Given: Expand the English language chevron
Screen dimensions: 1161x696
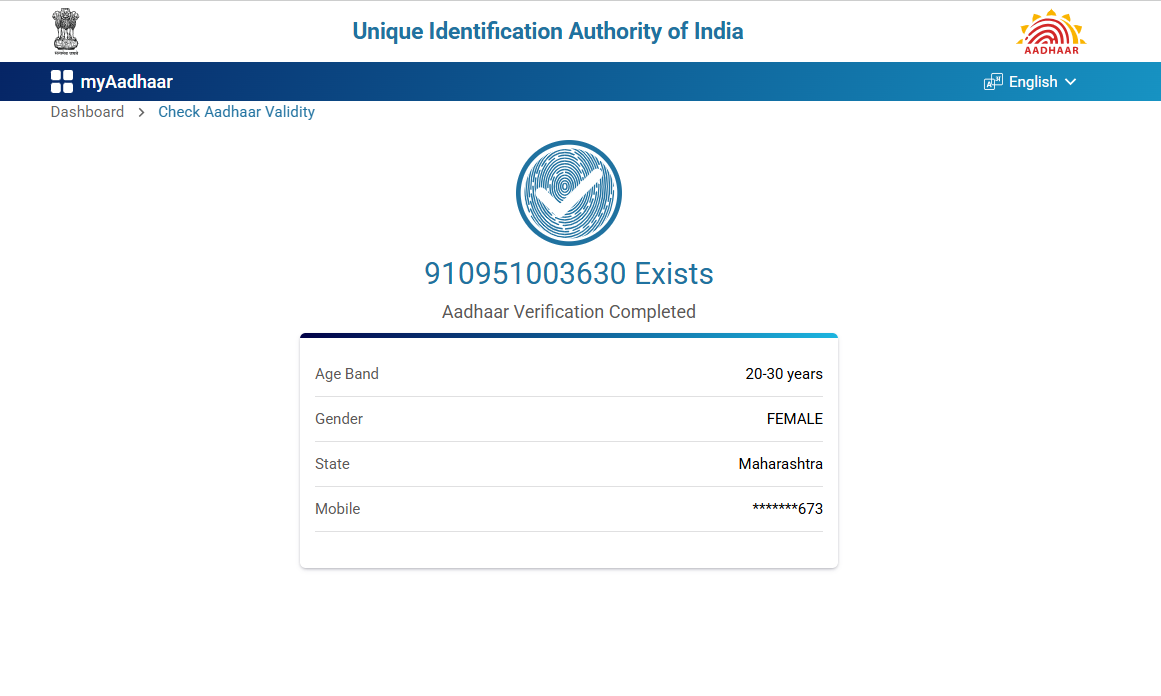Looking at the screenshot, I should click(x=1071, y=82).
